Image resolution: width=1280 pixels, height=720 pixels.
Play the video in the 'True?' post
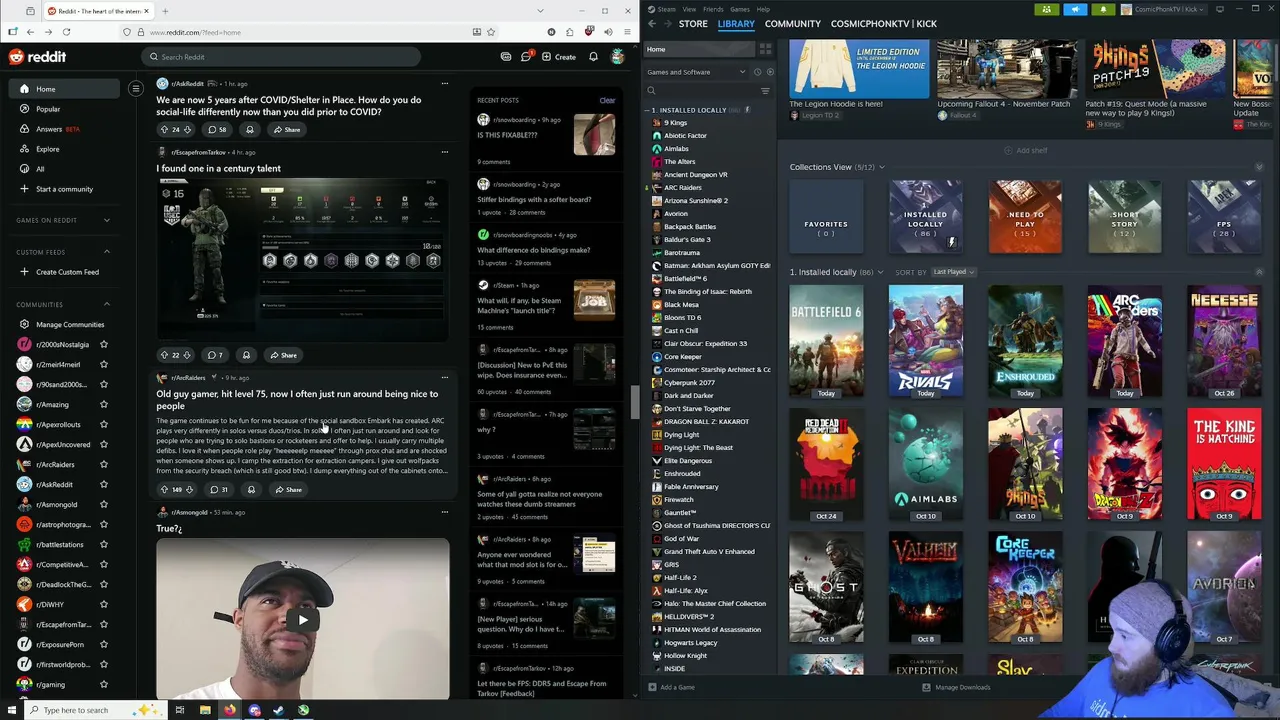(x=302, y=619)
